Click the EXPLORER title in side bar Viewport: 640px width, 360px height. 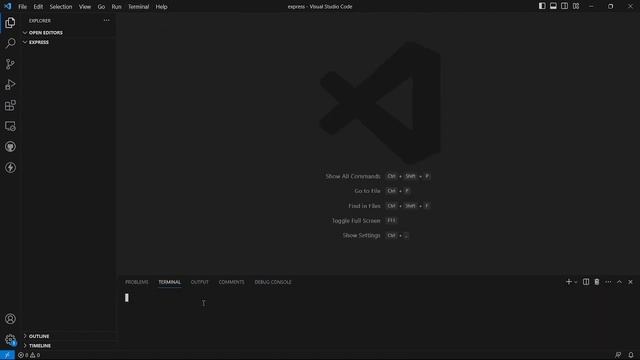tap(40, 20)
